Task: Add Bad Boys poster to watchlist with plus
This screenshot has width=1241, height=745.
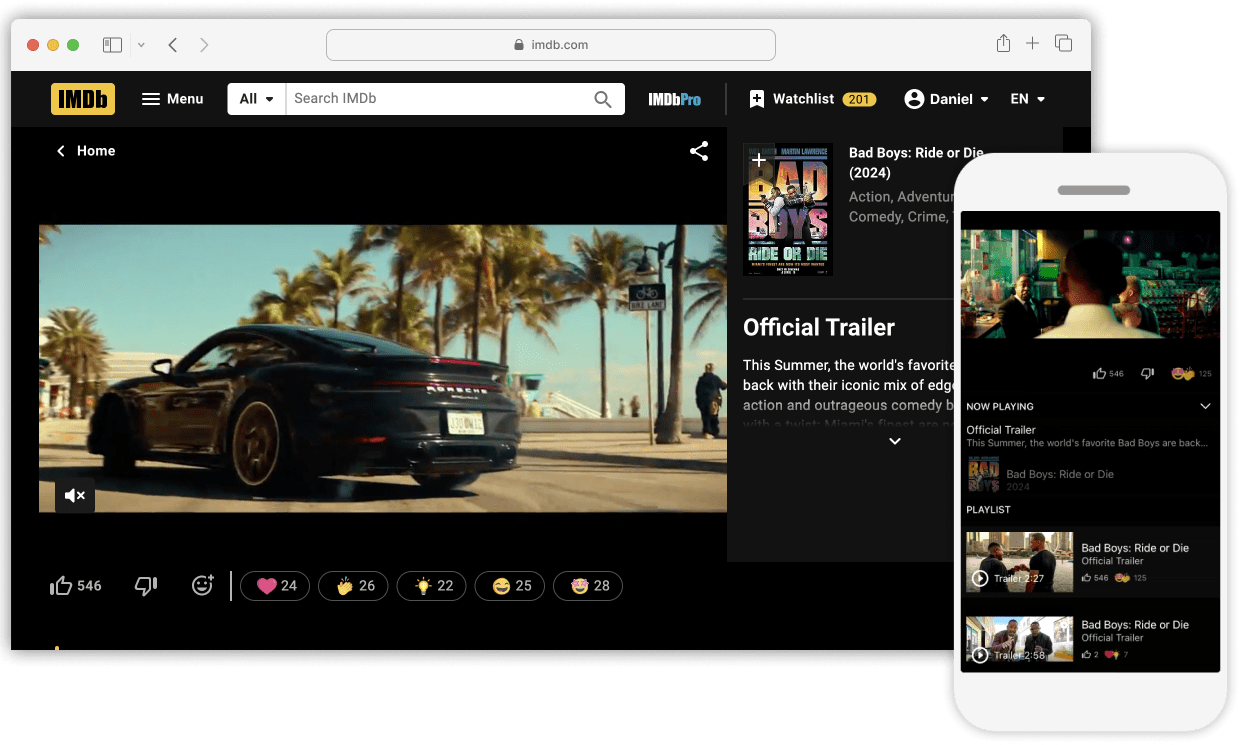Action: (759, 160)
